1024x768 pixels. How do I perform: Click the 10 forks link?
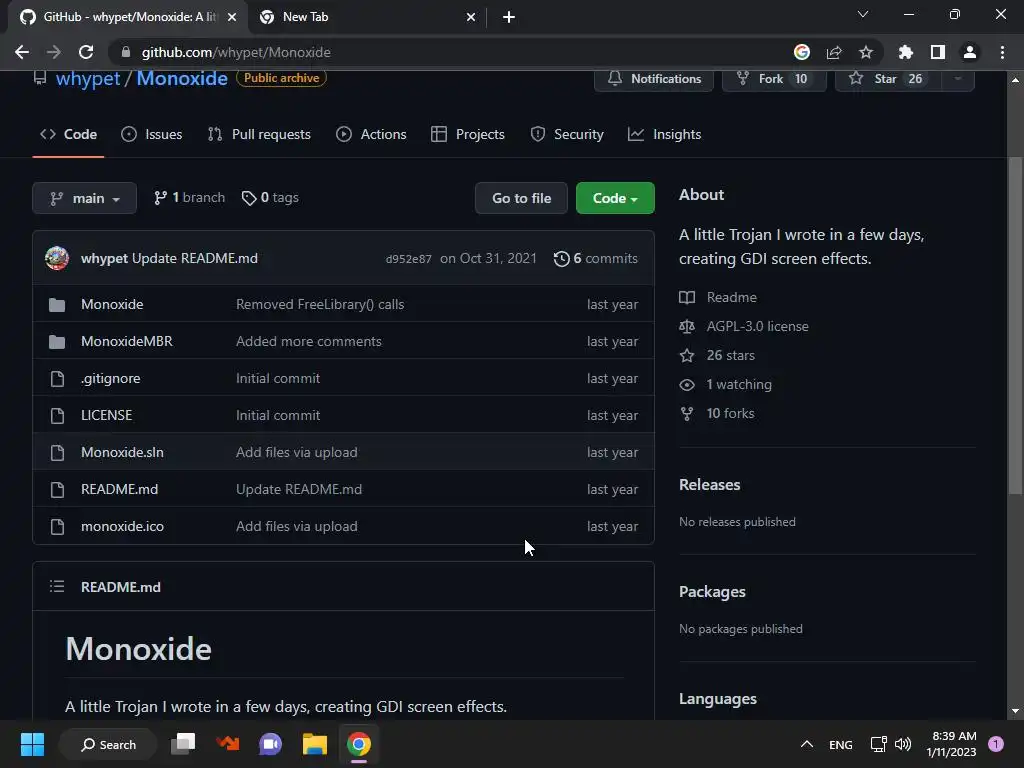coord(730,413)
